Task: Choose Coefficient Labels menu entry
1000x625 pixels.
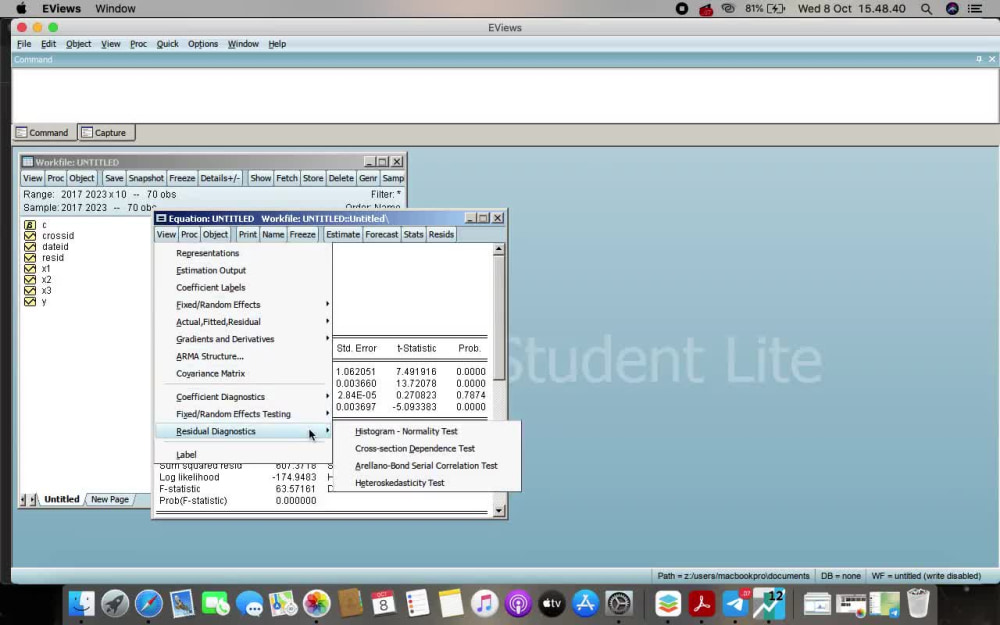Action: coord(210,288)
